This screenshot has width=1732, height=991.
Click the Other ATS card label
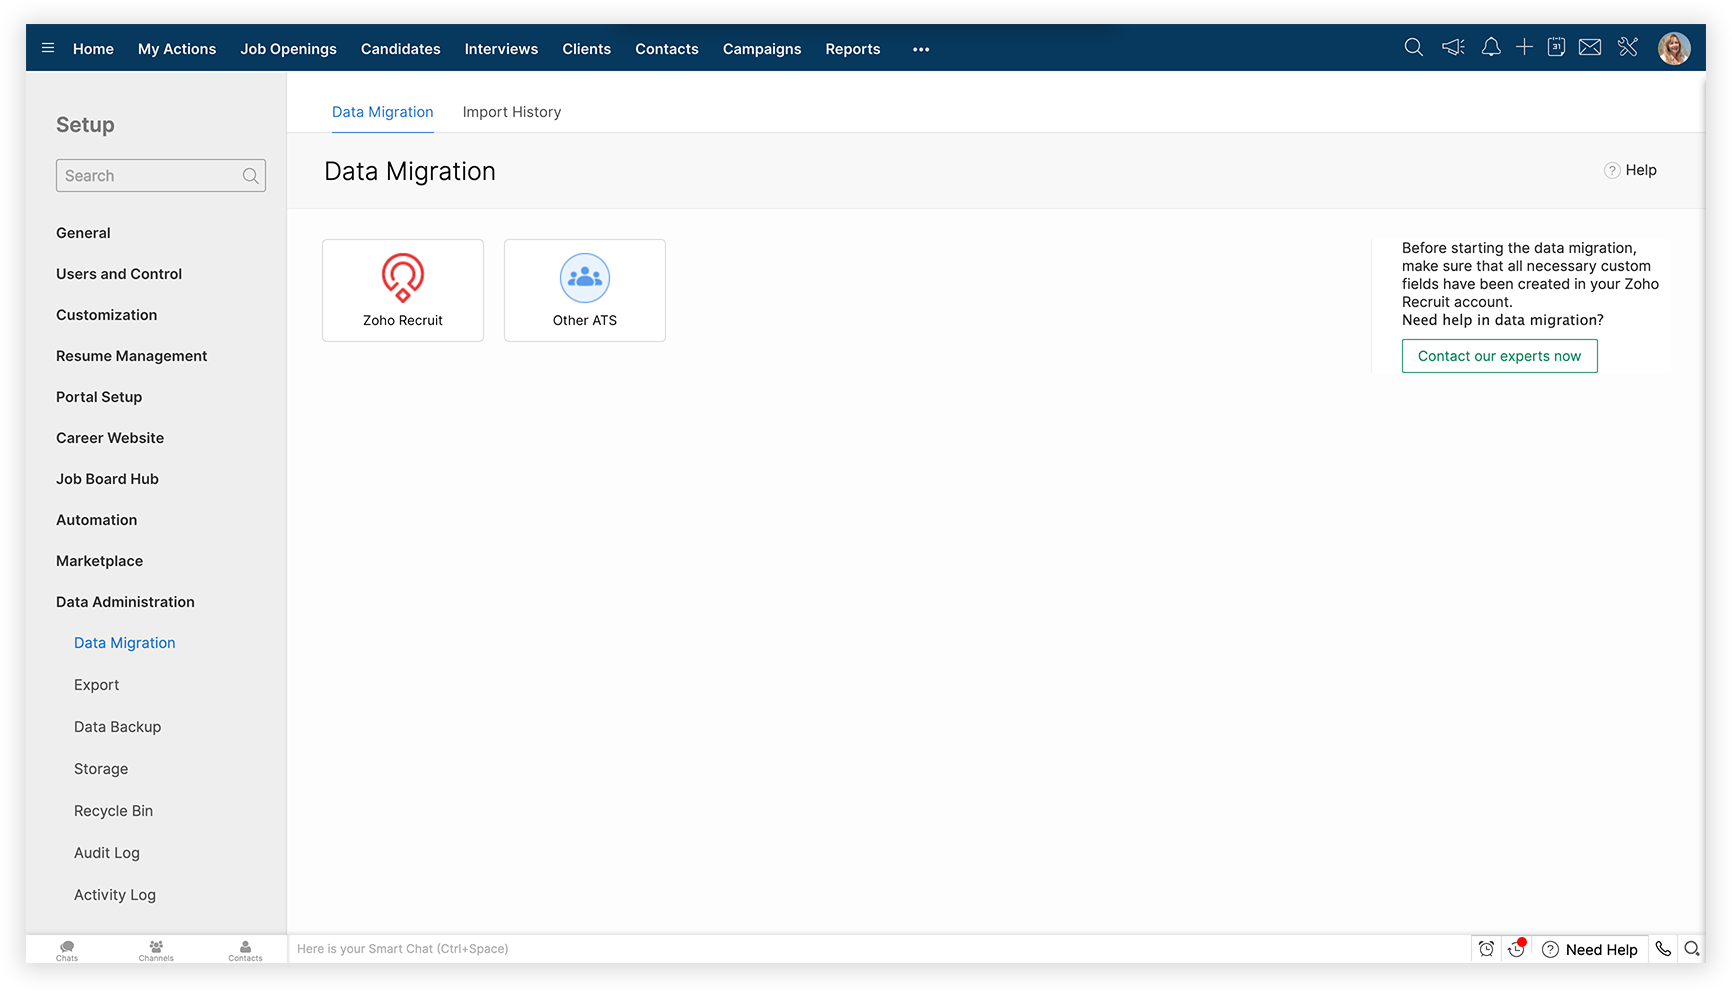click(585, 320)
